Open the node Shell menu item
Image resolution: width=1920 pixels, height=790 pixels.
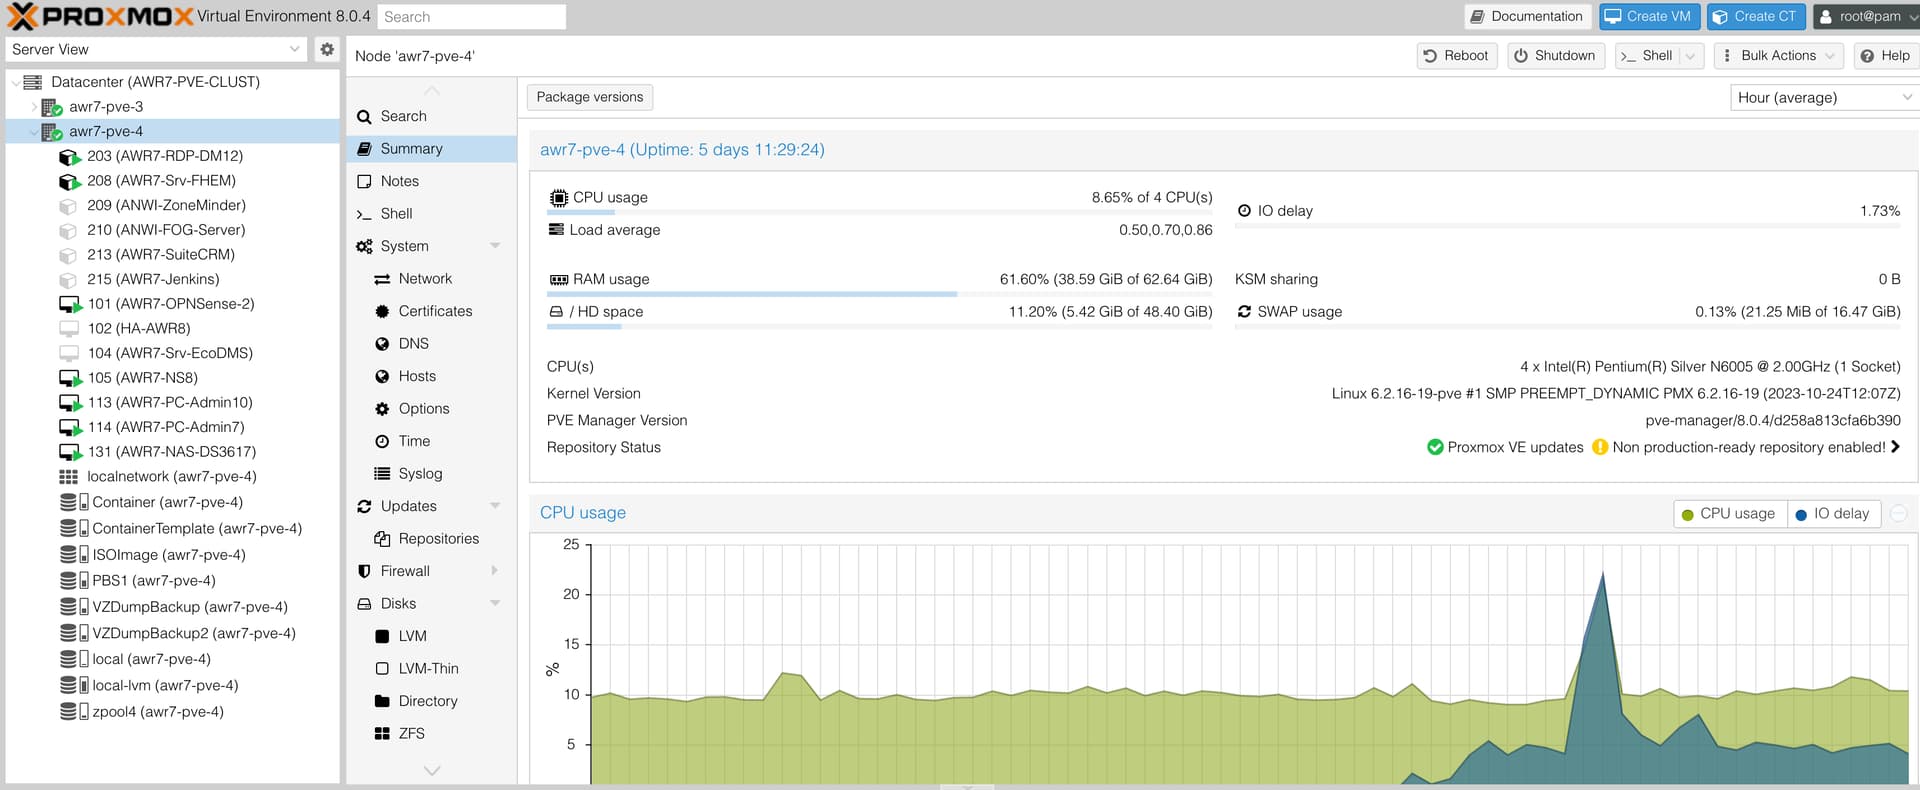click(431, 214)
